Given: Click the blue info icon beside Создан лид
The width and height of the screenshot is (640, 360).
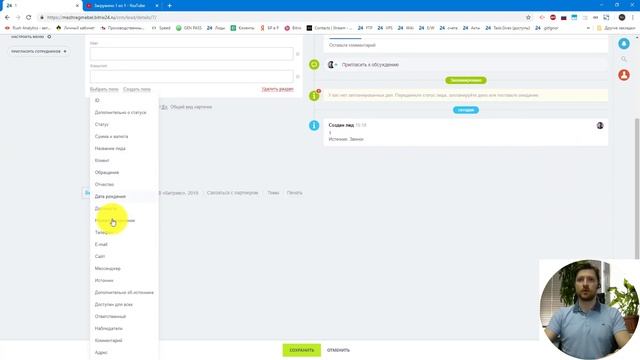Looking at the screenshot, I should click(x=314, y=125).
